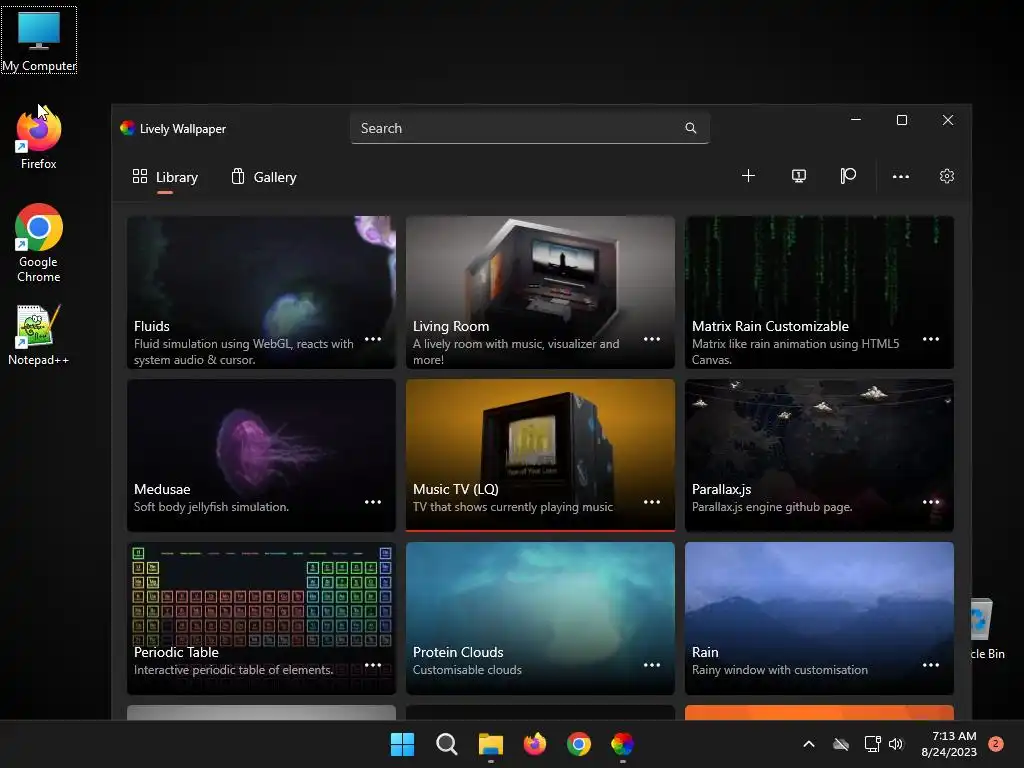Click the volume speaker tray icon

coord(895,744)
